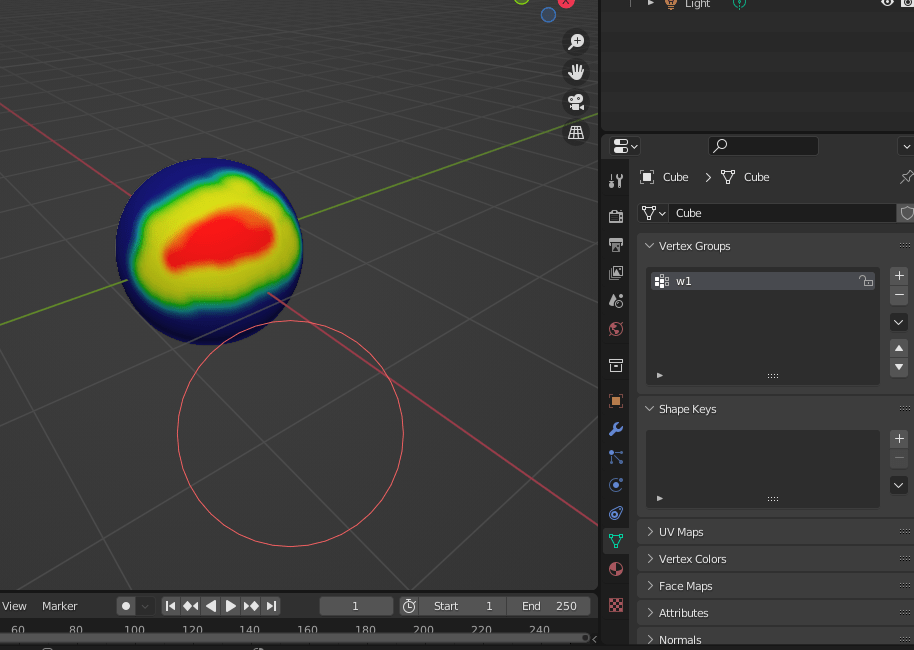This screenshot has width=914, height=650.
Task: Toggle the lock on vertex group w1
Action: coord(865,281)
